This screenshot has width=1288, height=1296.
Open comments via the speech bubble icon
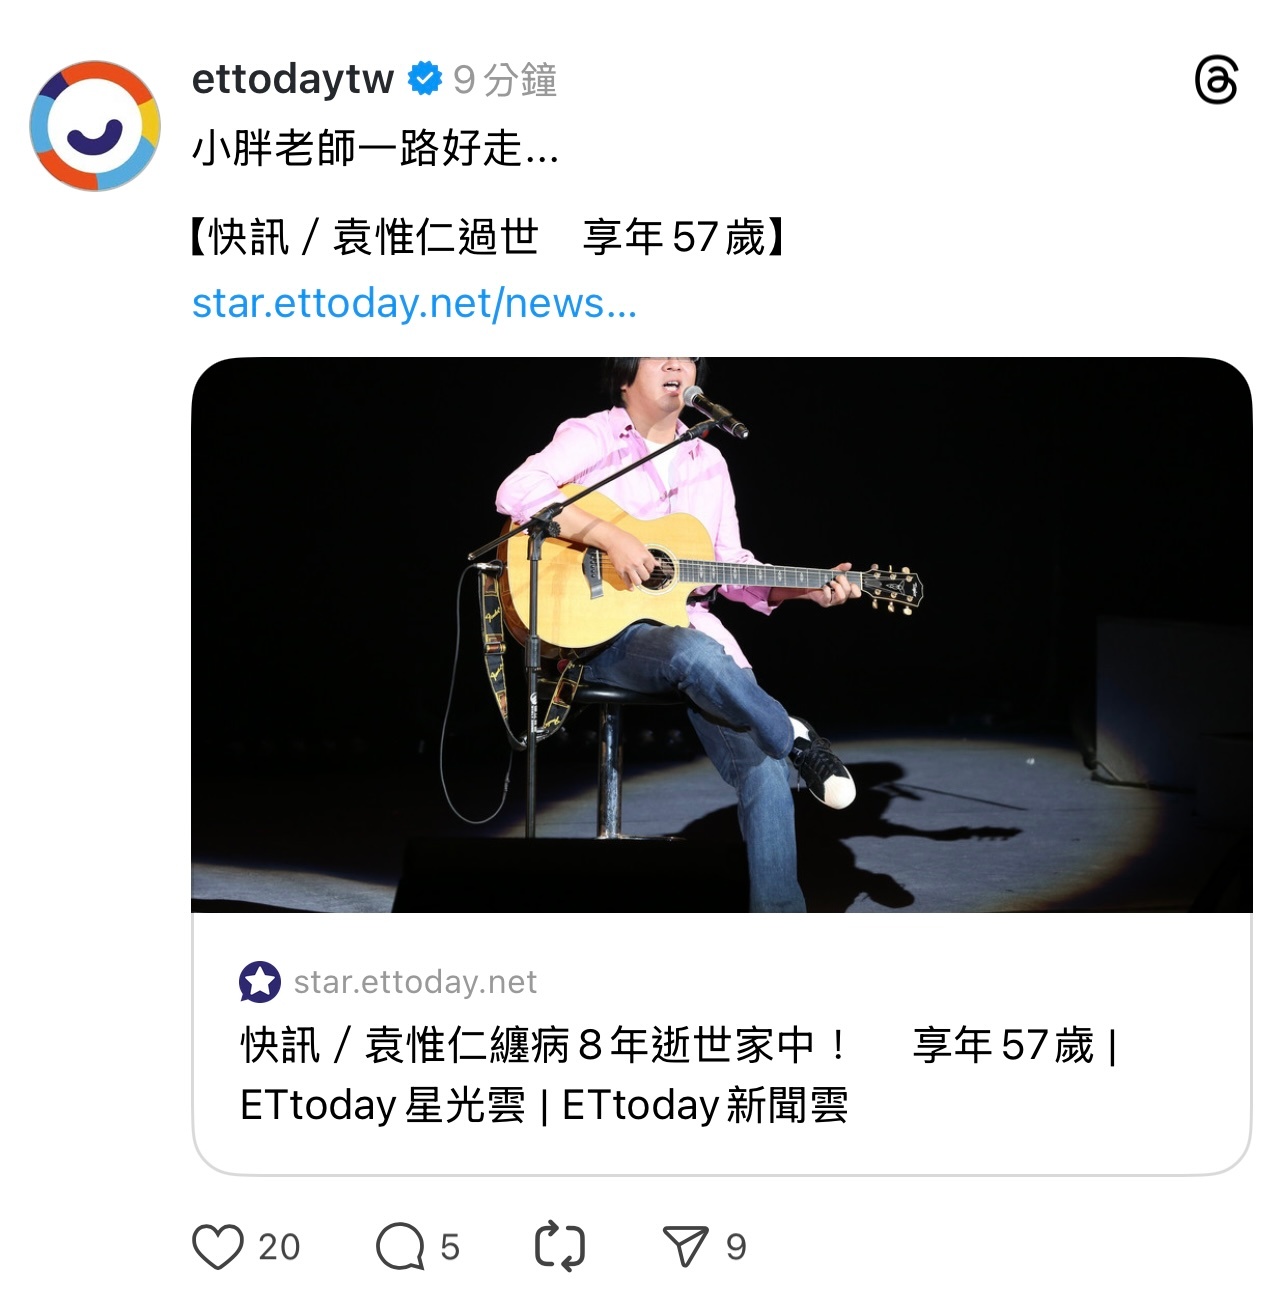coord(400,1247)
